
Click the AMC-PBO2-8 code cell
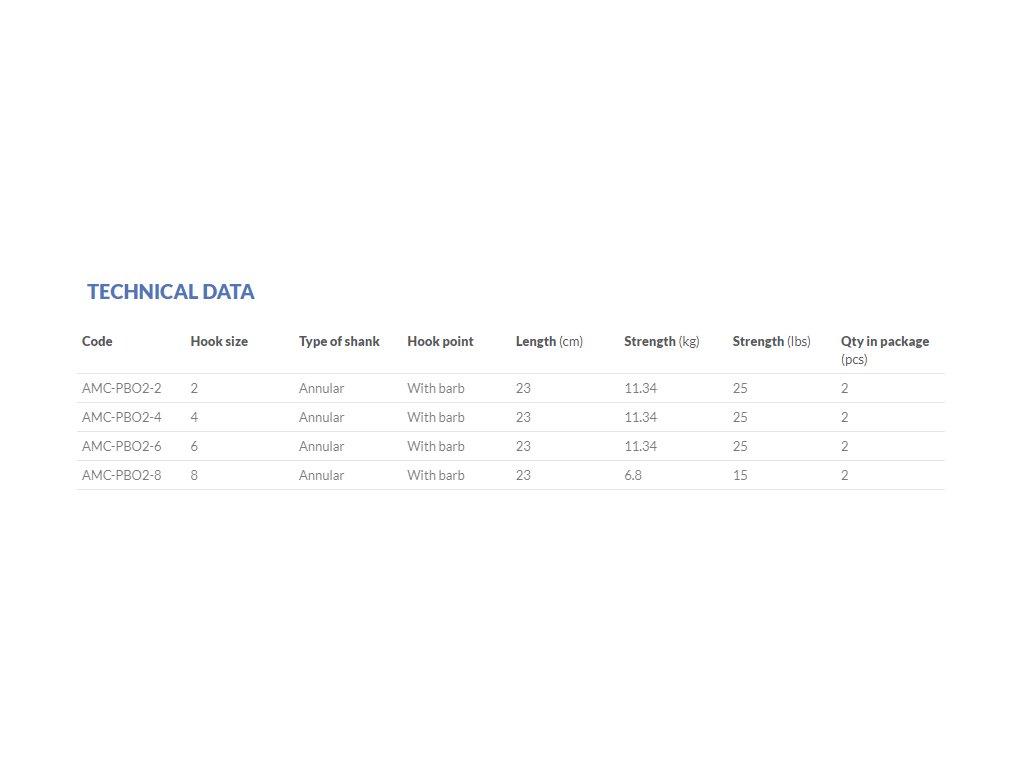click(x=122, y=475)
